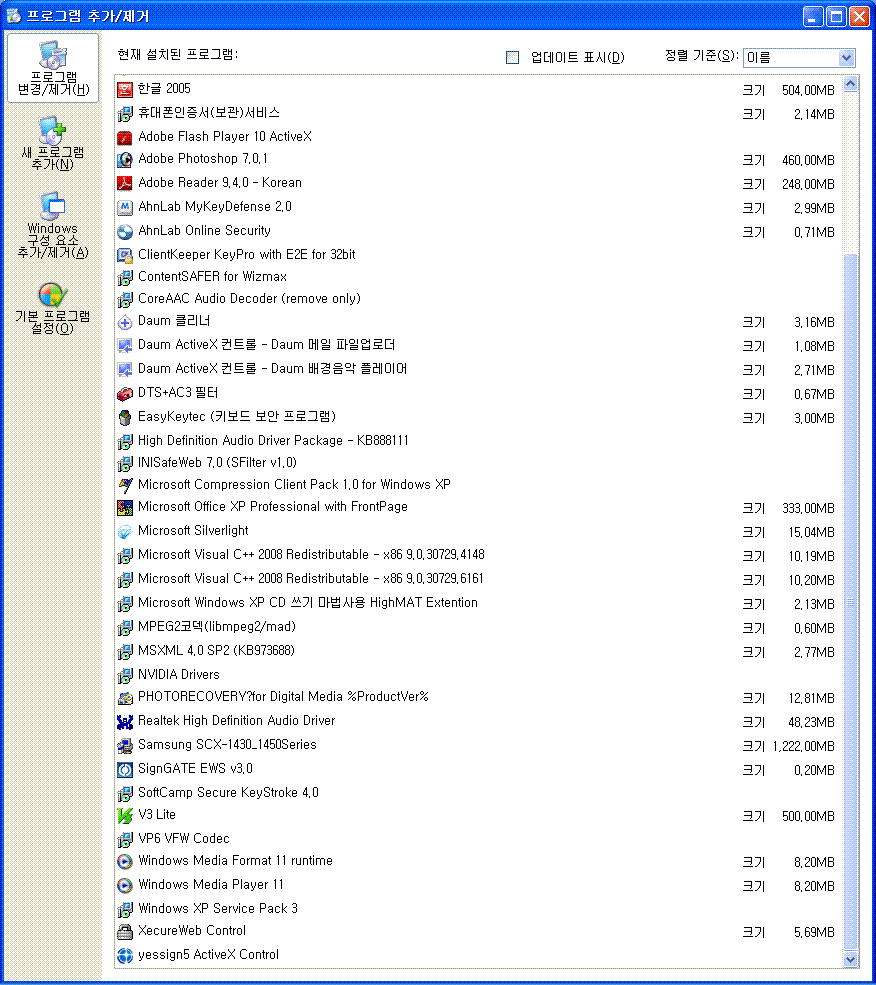This screenshot has width=876, height=985.
Task: Click Realtek High Definition Audio icon
Action: (125, 721)
